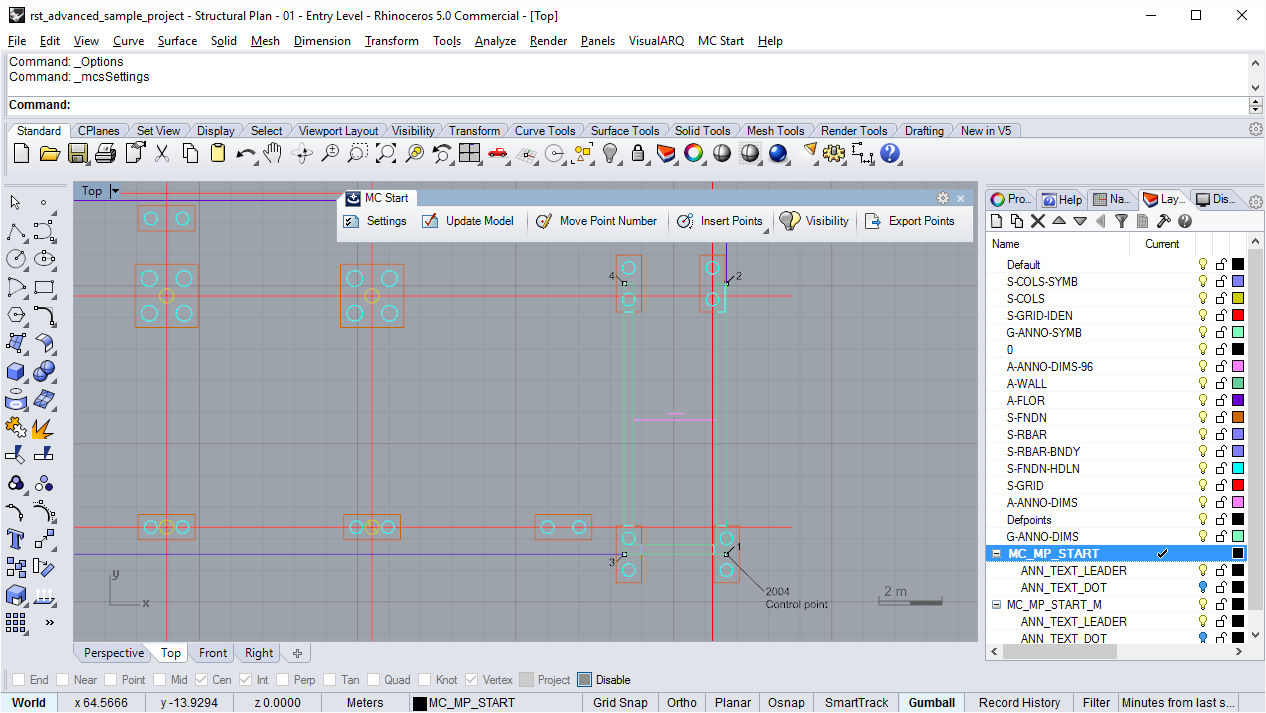Turn on the ANN_TEXT_DOT layer bulb under MC_MP_START
1266x713 pixels.
pyautogui.click(x=1203, y=588)
